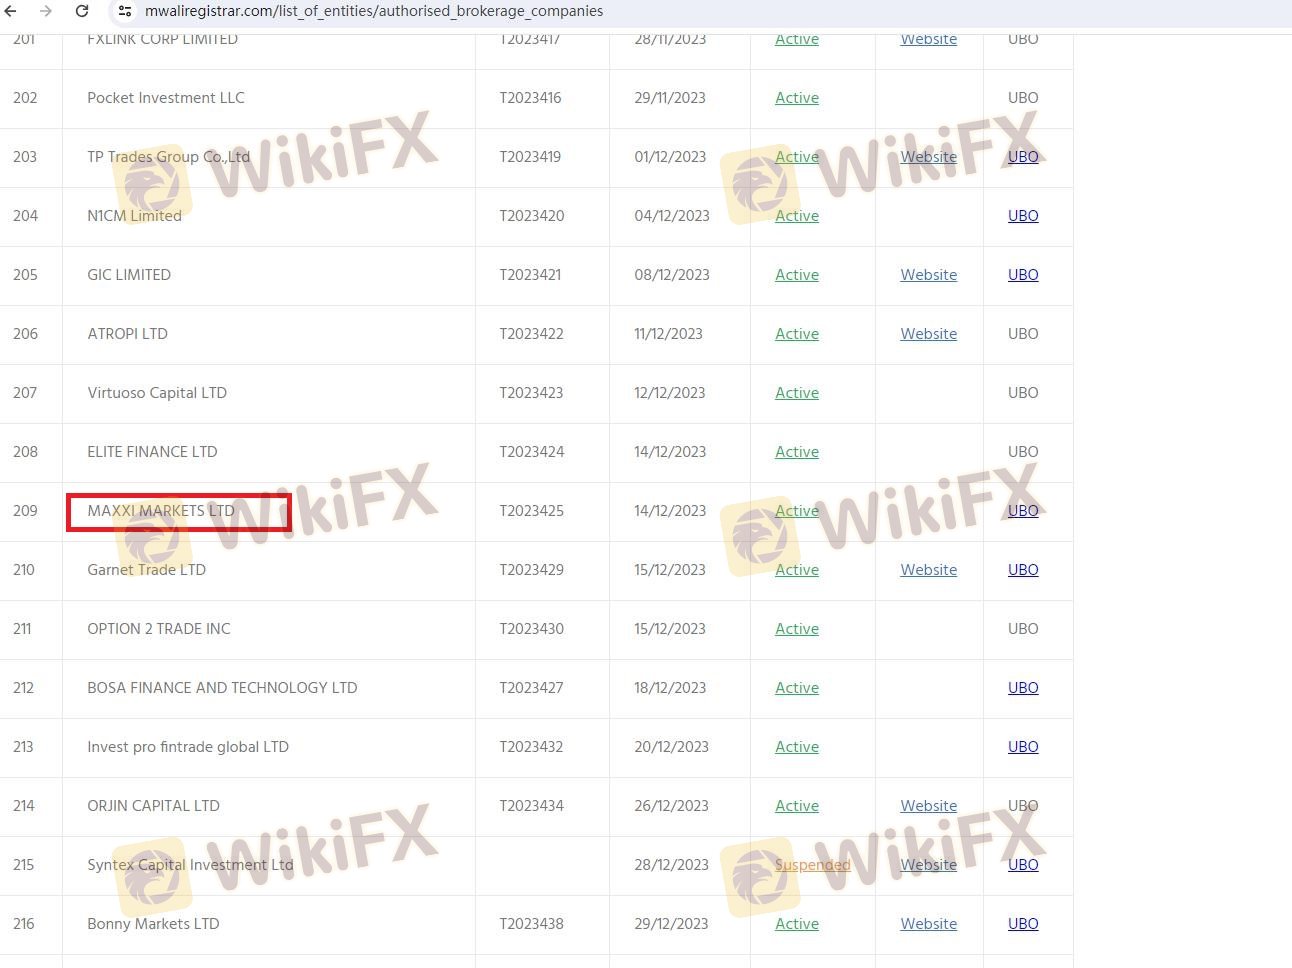Open UBO link for Syntex Capital Investment
This screenshot has height=968, width=1292.
click(x=1023, y=865)
